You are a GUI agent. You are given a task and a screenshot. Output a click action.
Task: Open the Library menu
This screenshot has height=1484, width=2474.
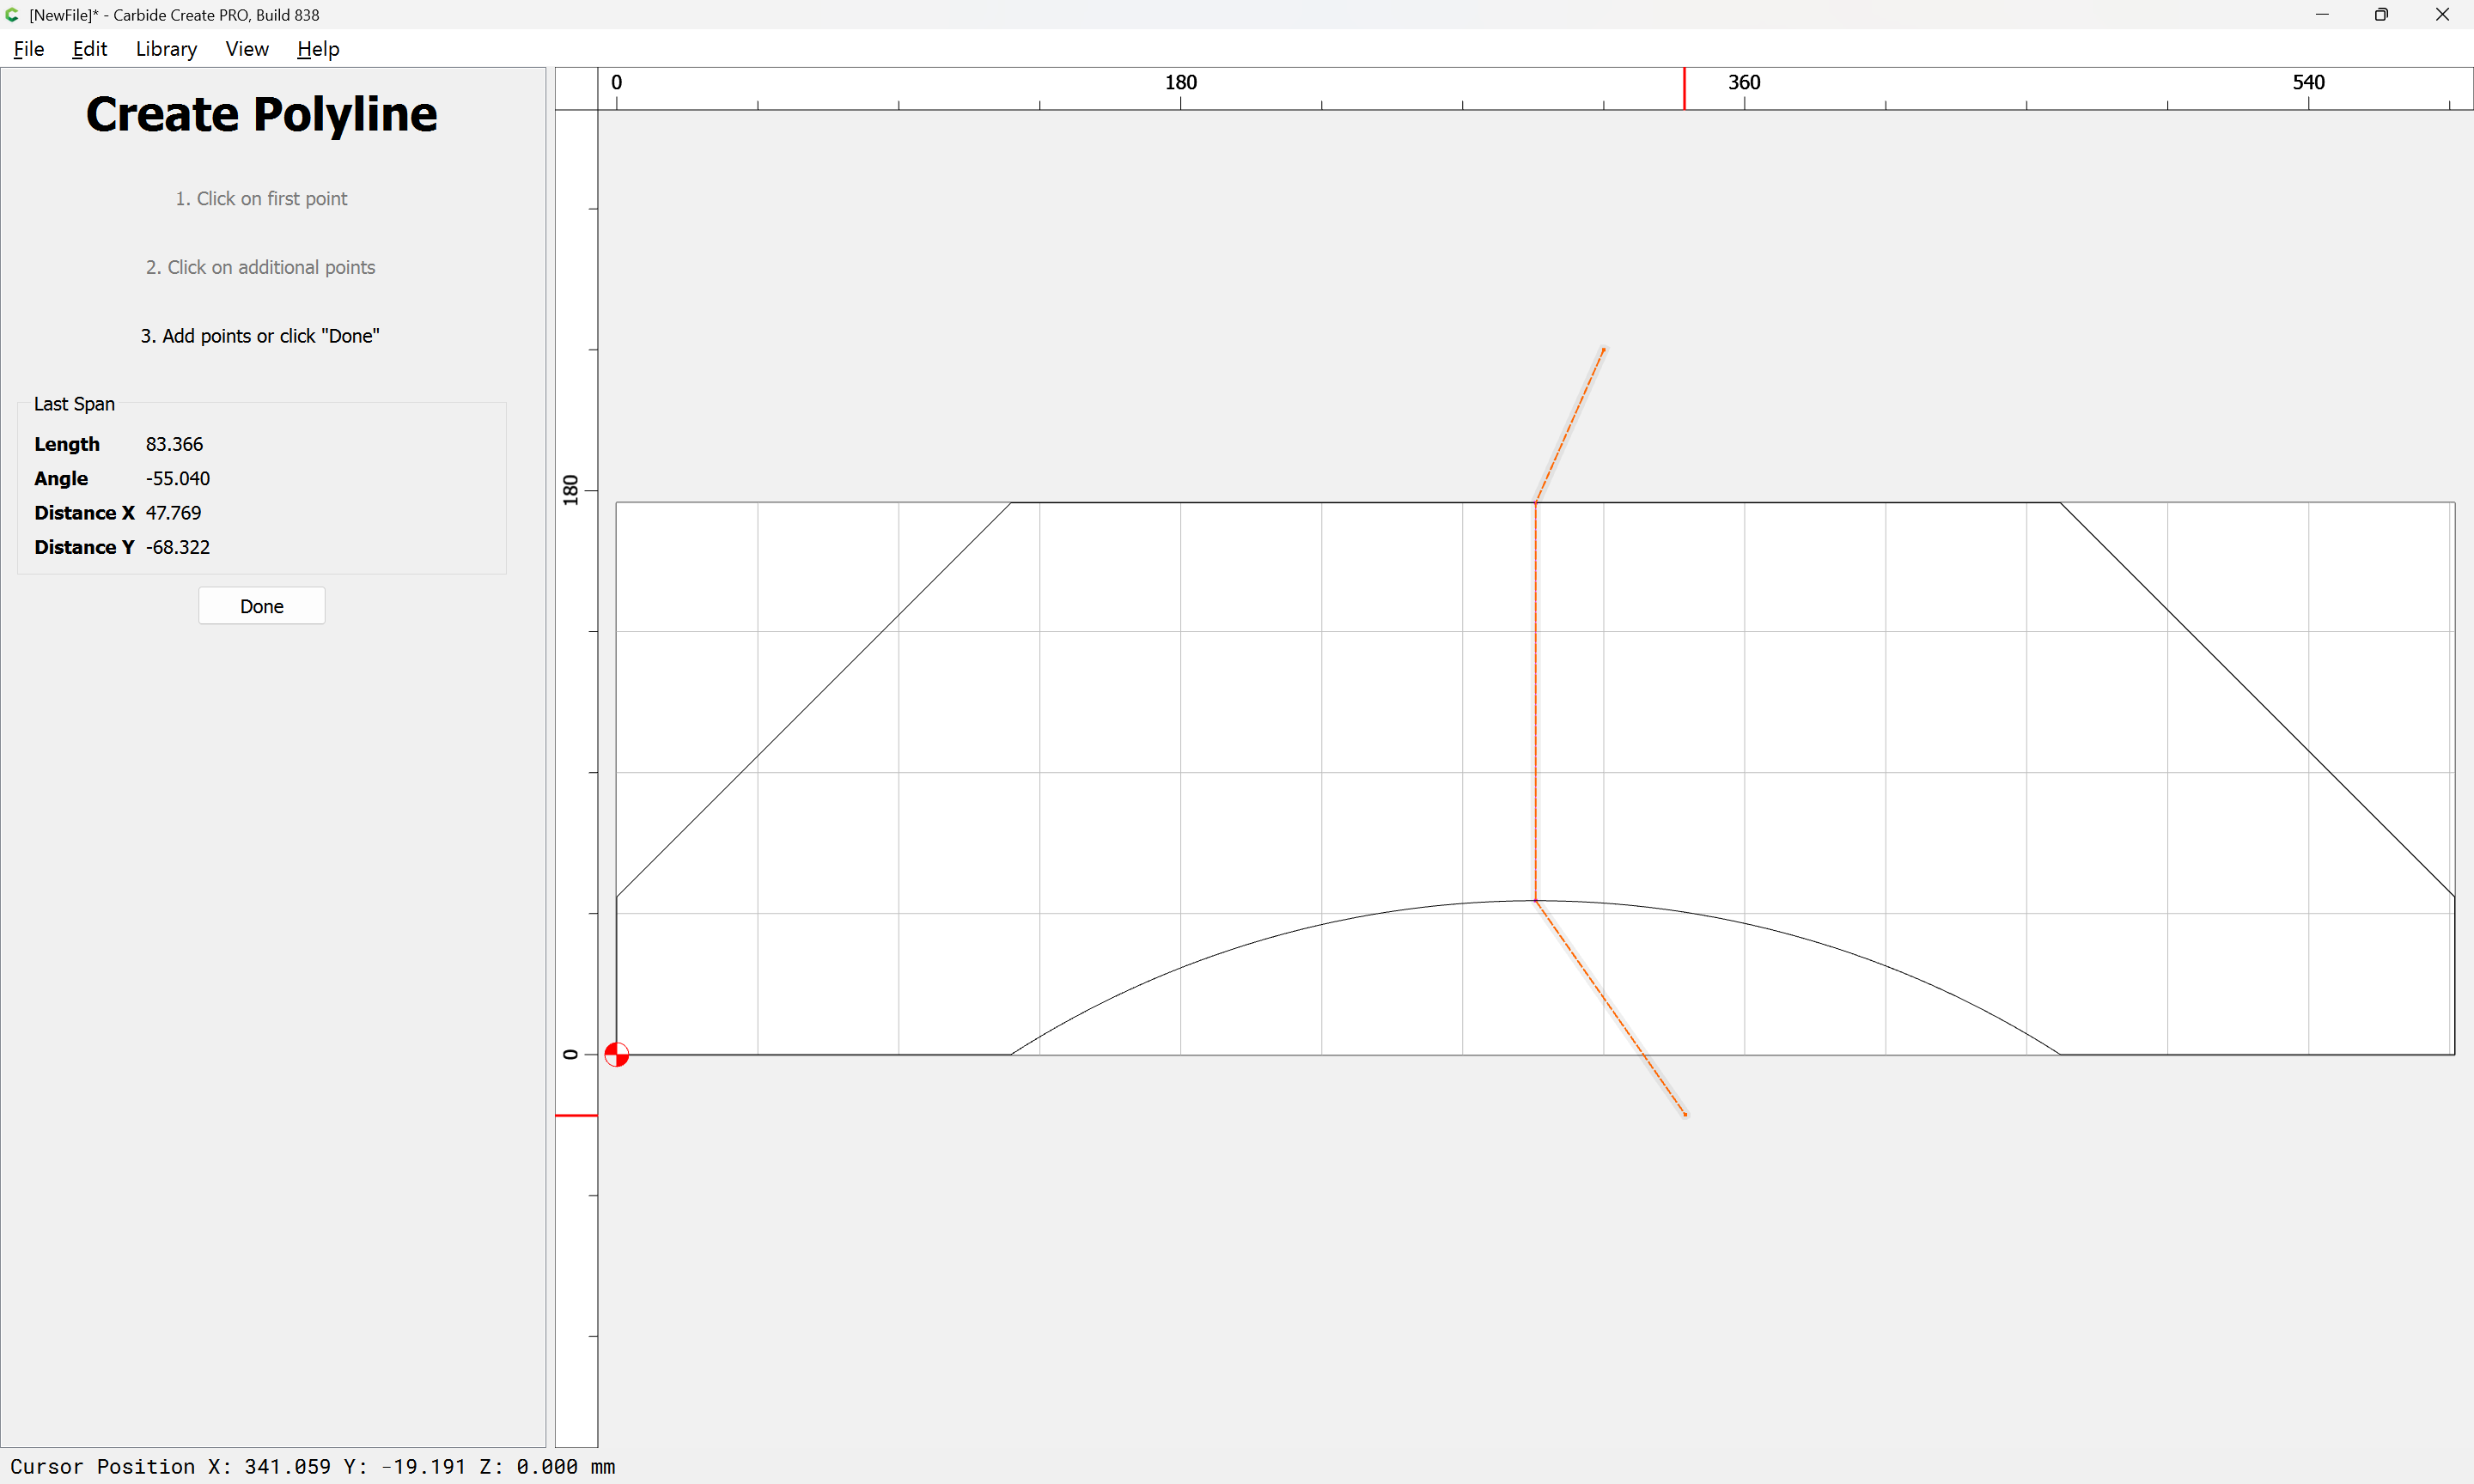(x=166, y=49)
